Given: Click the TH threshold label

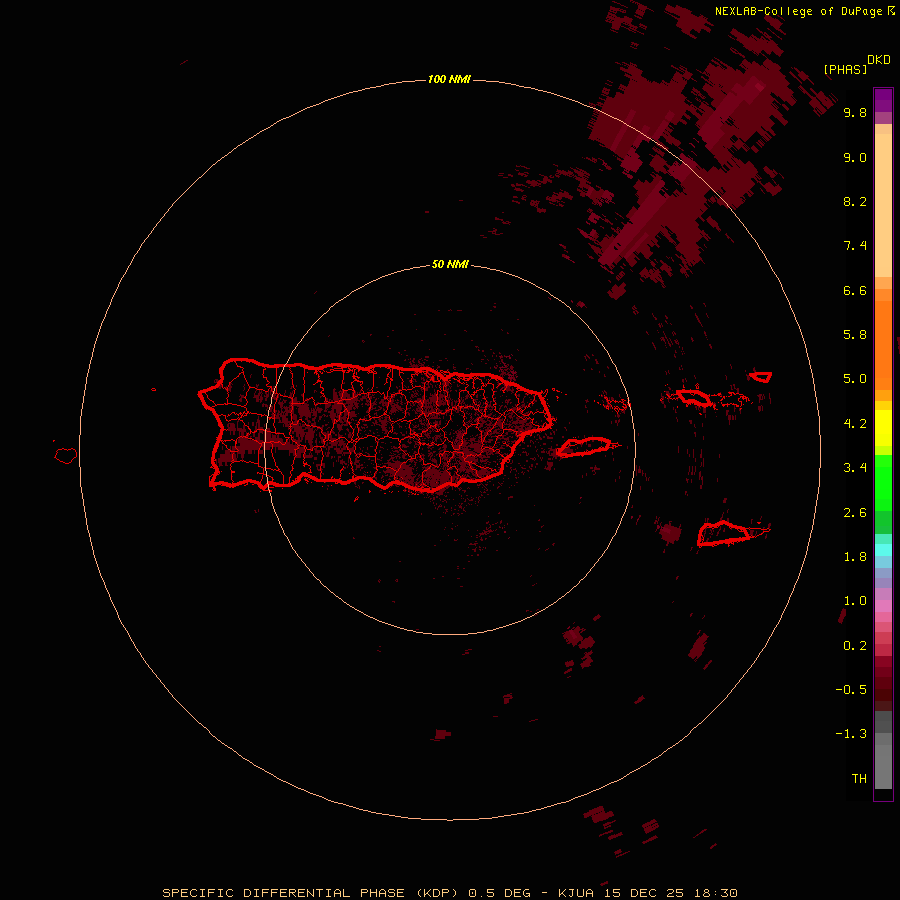Looking at the screenshot, I should [859, 779].
